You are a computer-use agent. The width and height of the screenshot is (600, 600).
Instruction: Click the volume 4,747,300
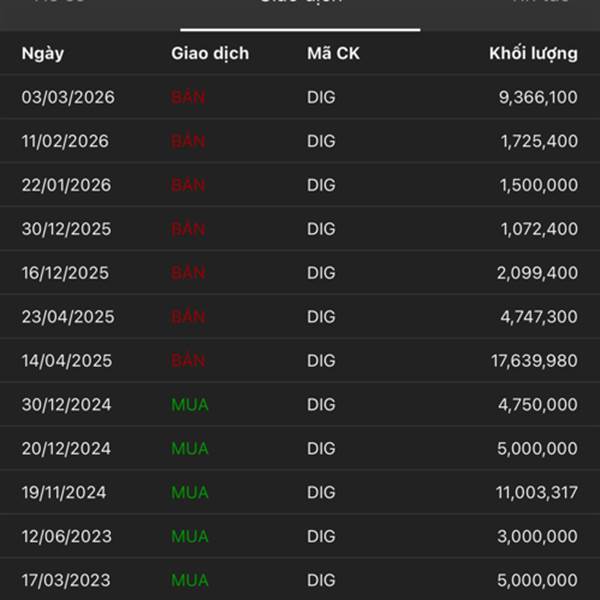coord(539,317)
